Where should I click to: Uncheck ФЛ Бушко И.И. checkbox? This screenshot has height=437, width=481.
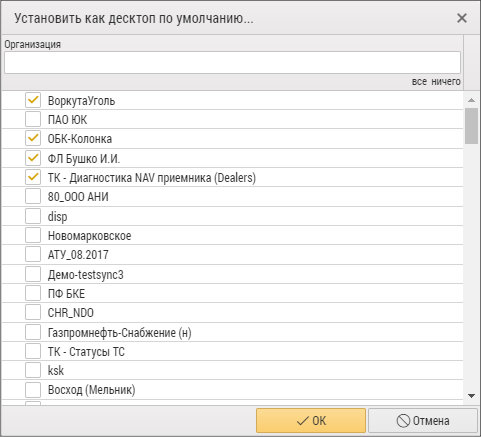pyautogui.click(x=33, y=158)
